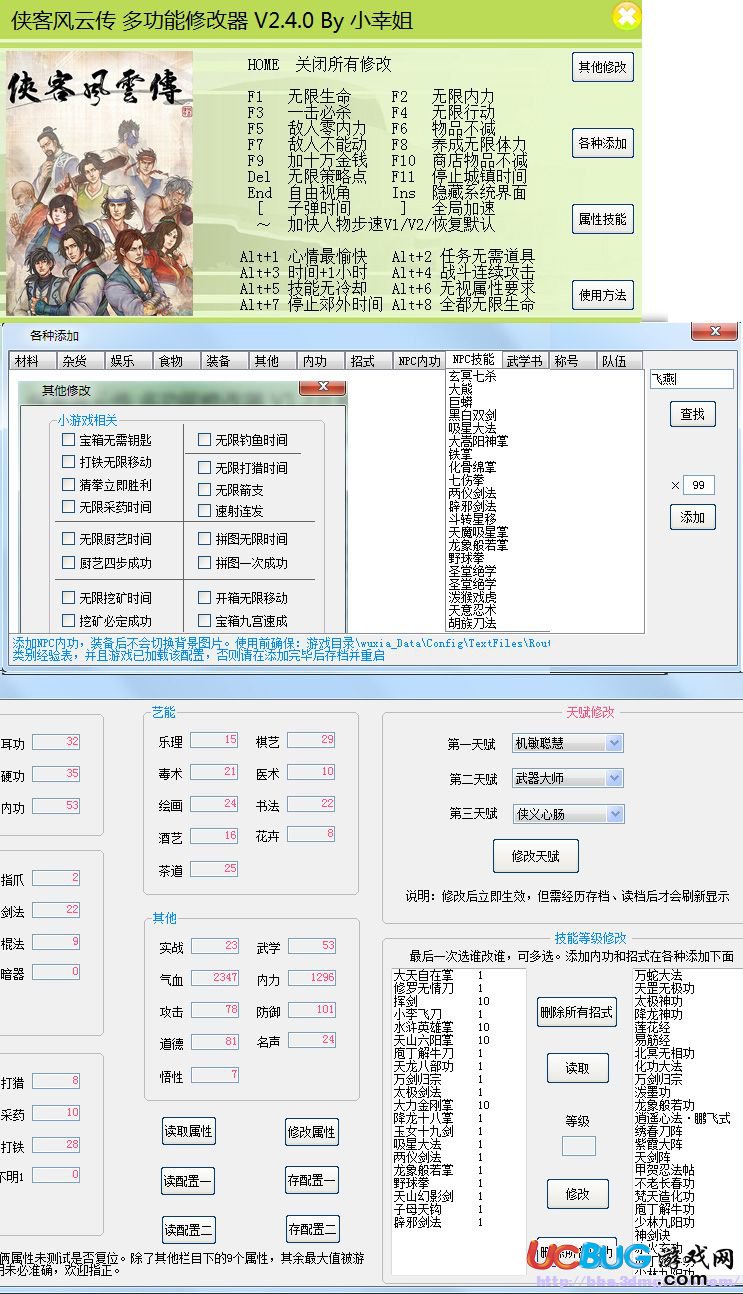Open the 属性技能 panel button

[603, 219]
